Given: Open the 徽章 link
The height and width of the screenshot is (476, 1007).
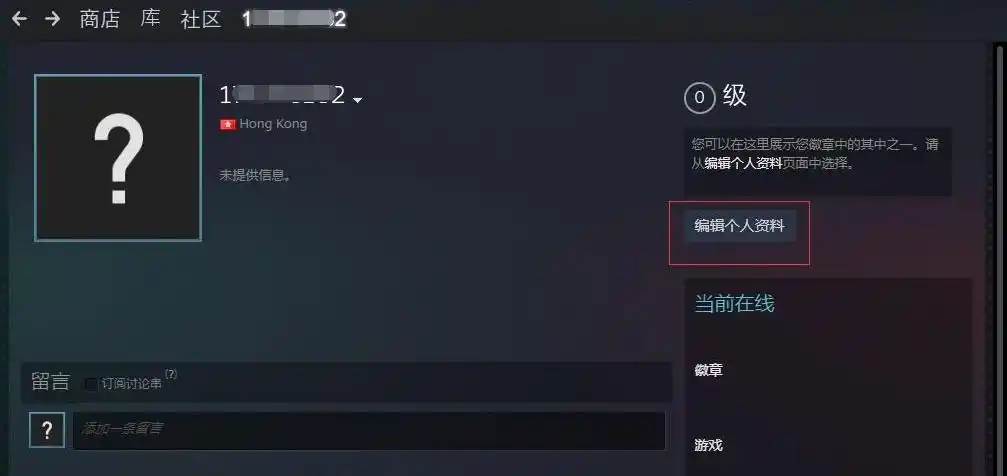Looking at the screenshot, I should point(708,371).
